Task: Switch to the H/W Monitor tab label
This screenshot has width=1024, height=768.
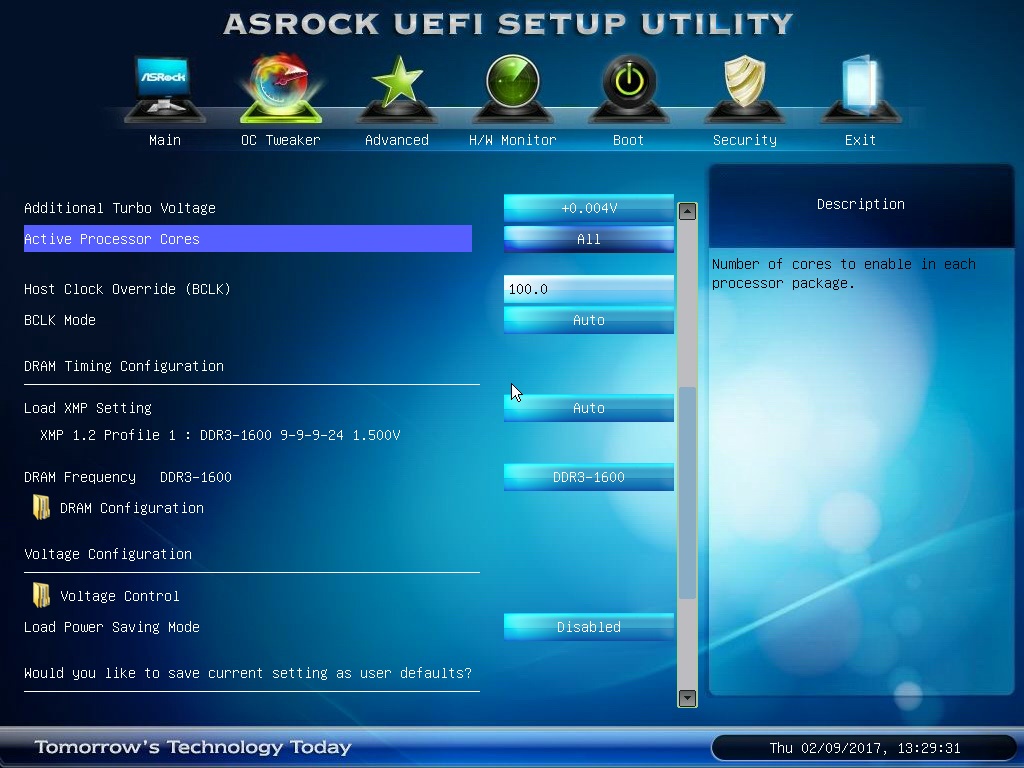Action: [513, 140]
